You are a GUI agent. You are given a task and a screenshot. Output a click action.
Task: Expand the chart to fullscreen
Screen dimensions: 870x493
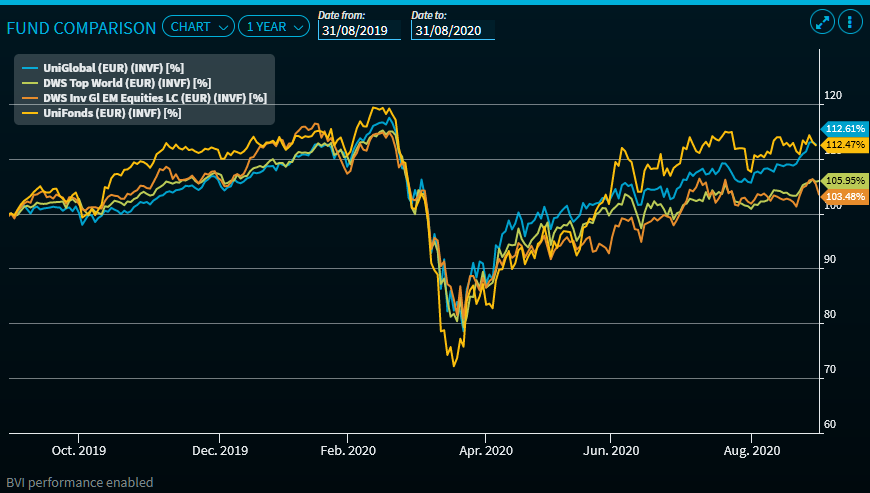(x=822, y=22)
